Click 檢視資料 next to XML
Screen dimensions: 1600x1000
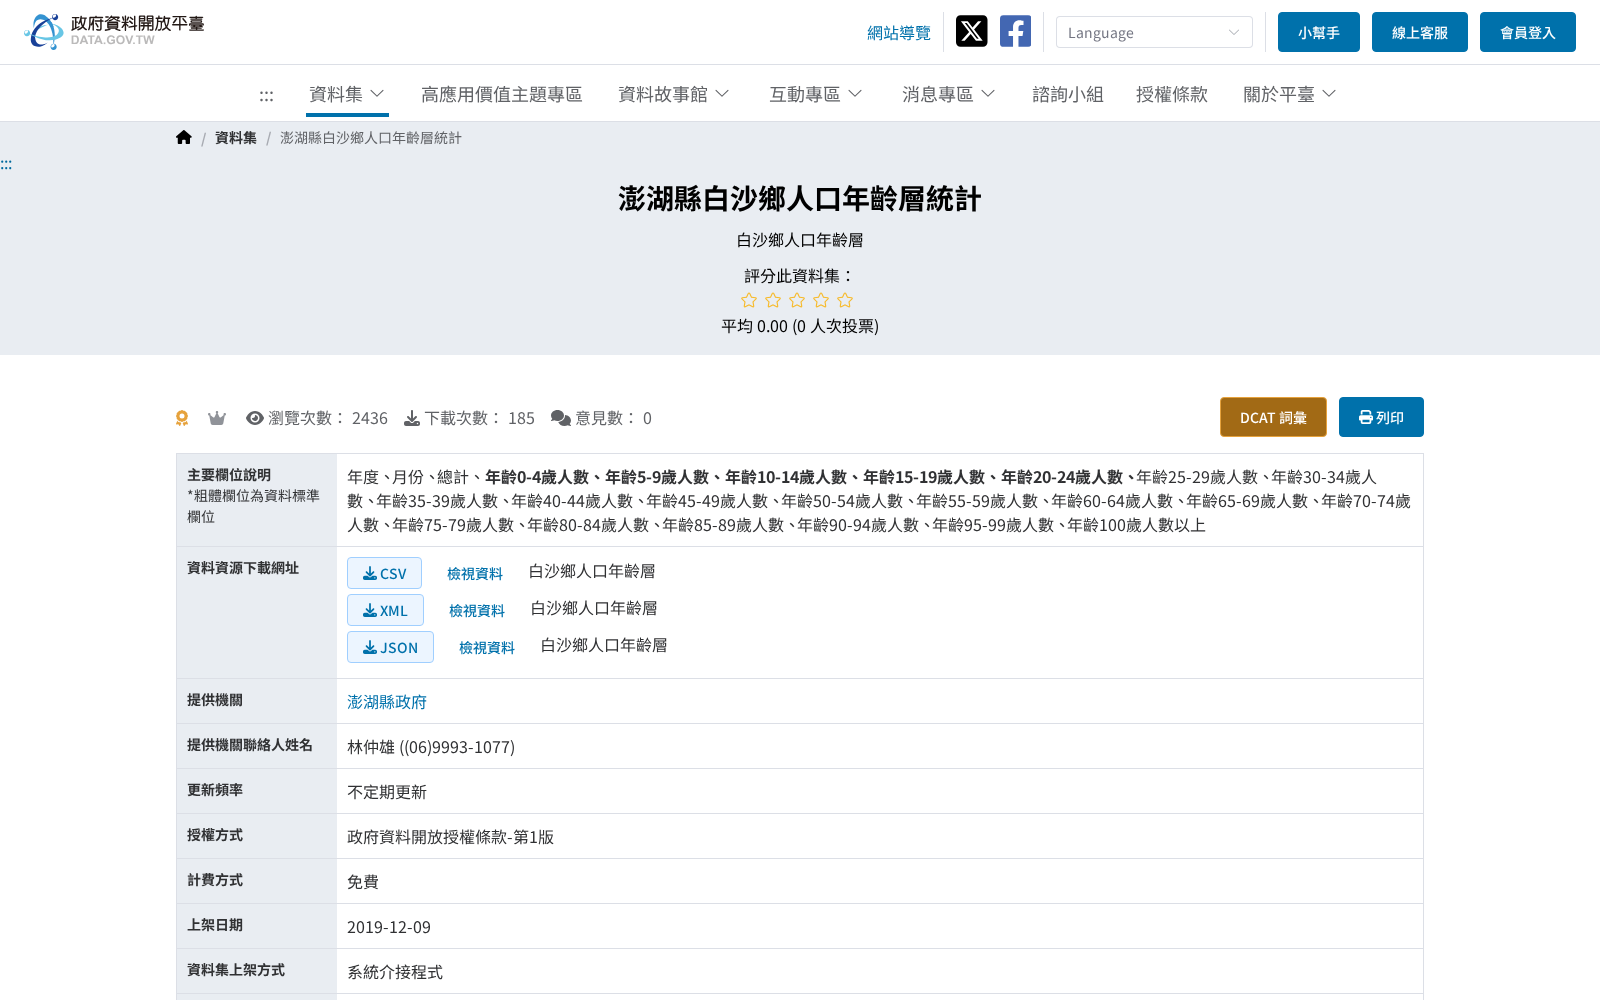click(477, 610)
